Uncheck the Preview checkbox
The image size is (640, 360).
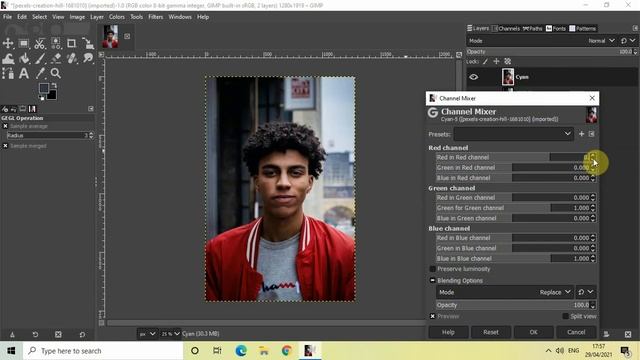(433, 316)
